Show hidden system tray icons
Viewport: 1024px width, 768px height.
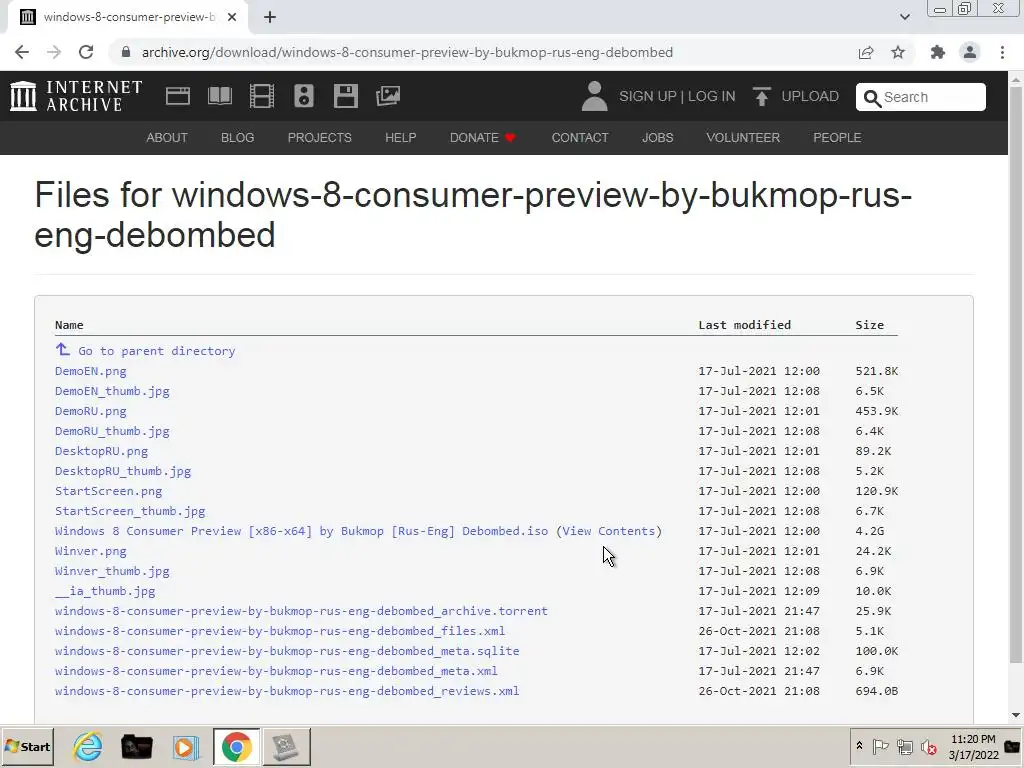[859, 746]
